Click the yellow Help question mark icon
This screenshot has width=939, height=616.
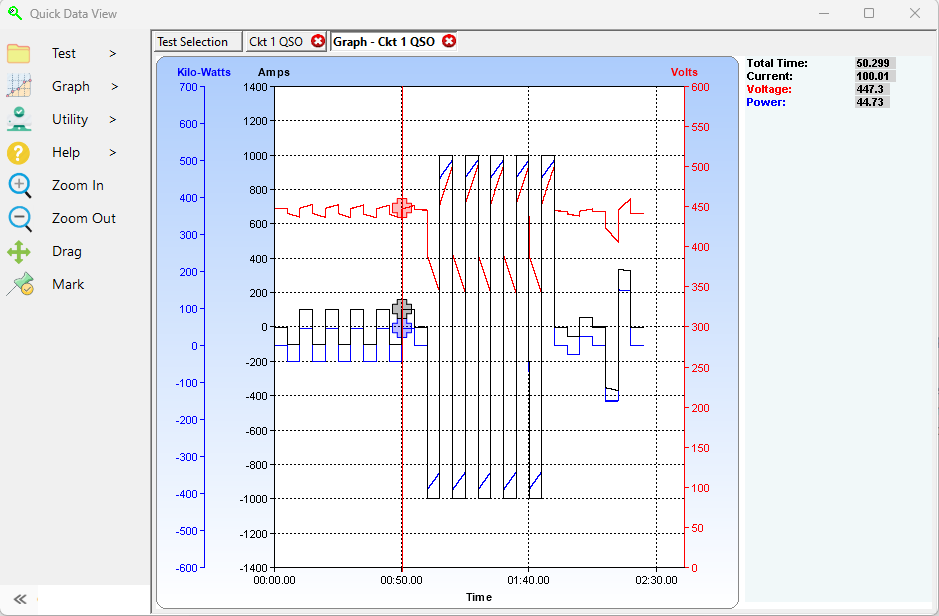tap(19, 152)
